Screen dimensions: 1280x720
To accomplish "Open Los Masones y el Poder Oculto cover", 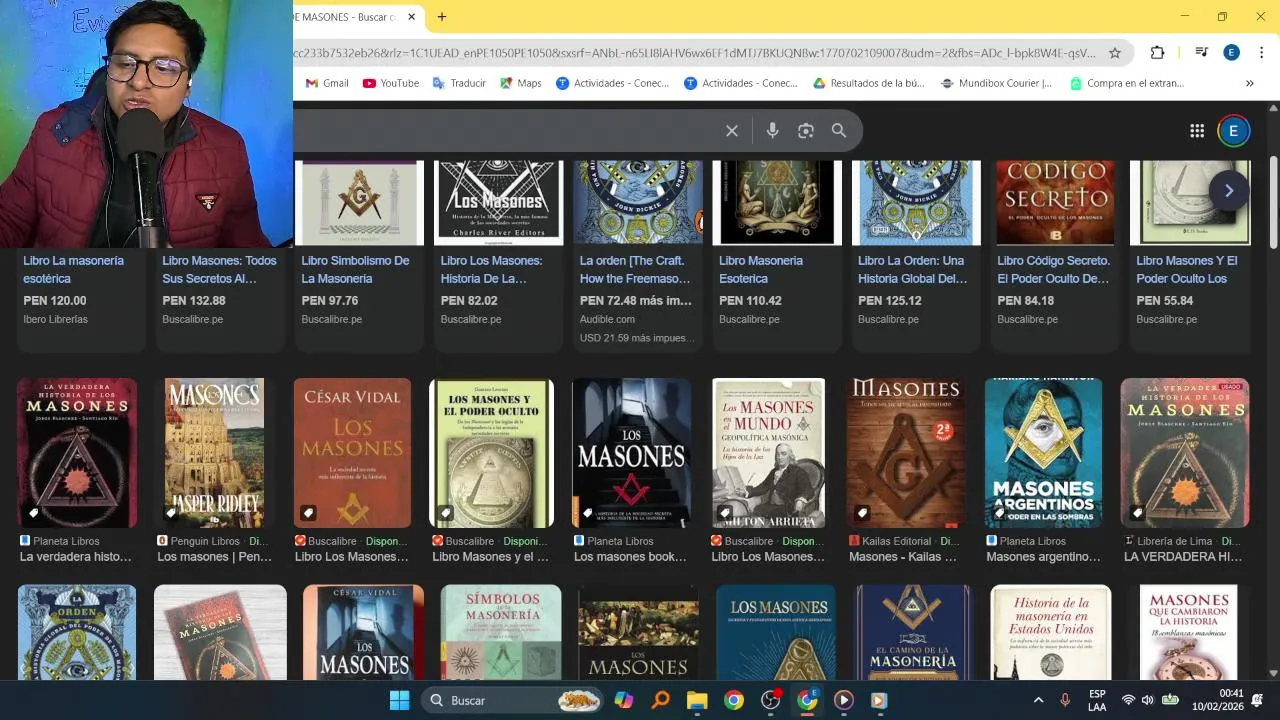I will click(x=491, y=453).
